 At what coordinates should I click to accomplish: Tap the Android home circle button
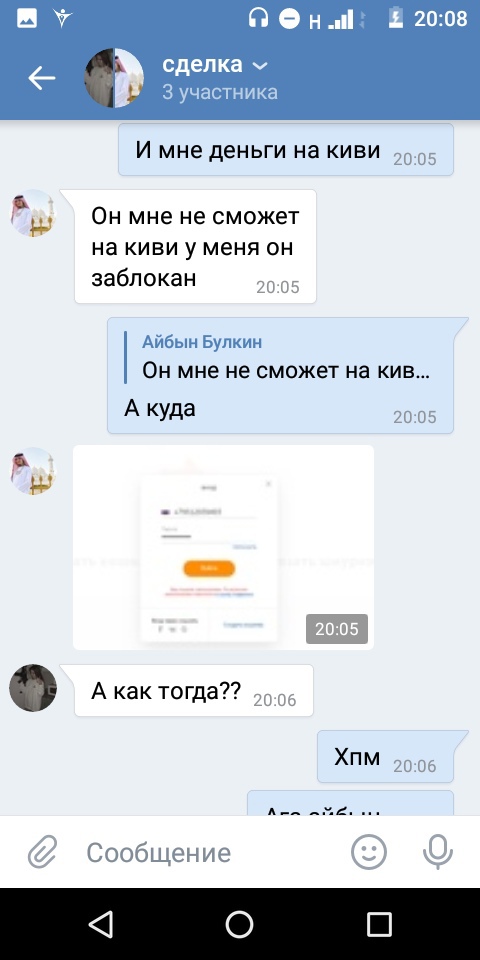pos(239,924)
